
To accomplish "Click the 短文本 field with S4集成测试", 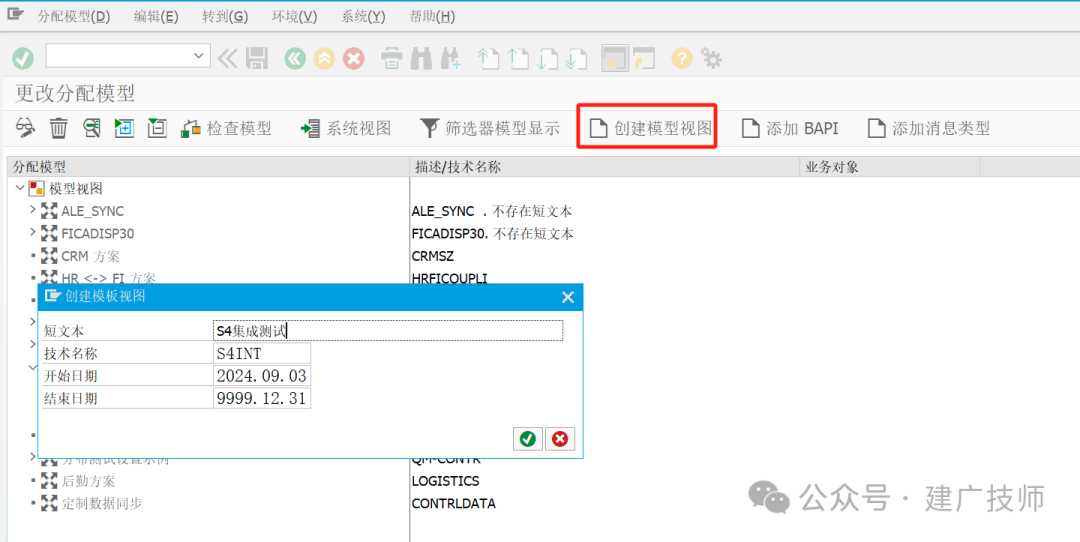I will pos(388,331).
